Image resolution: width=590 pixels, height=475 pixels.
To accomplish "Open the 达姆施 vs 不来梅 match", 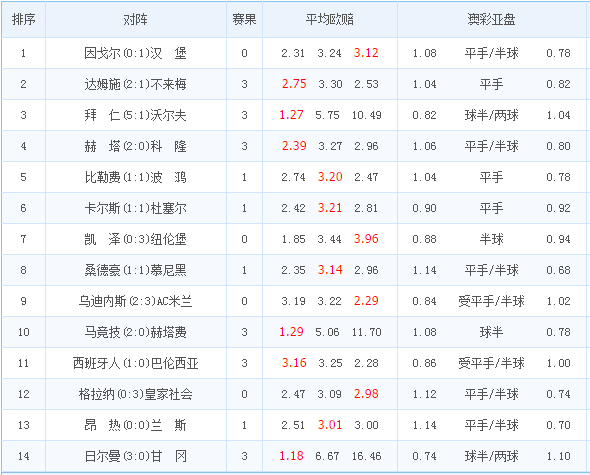I will click(x=135, y=84).
